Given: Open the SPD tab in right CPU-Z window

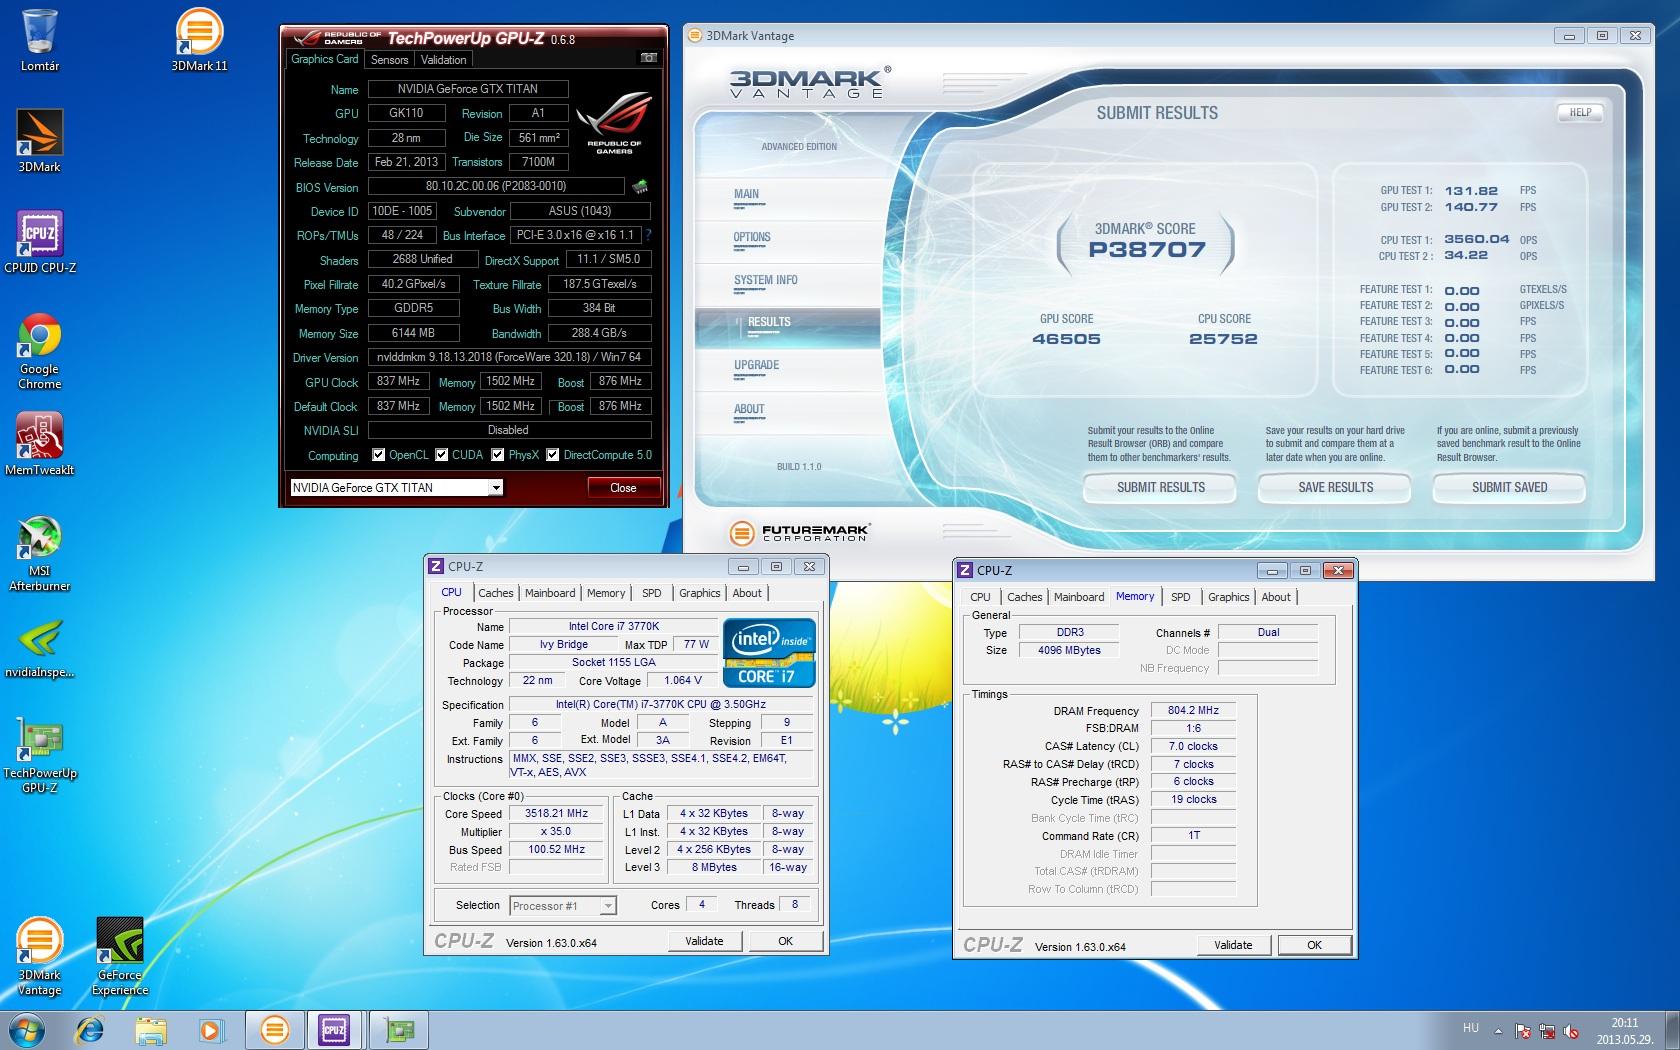Looking at the screenshot, I should [x=1181, y=597].
